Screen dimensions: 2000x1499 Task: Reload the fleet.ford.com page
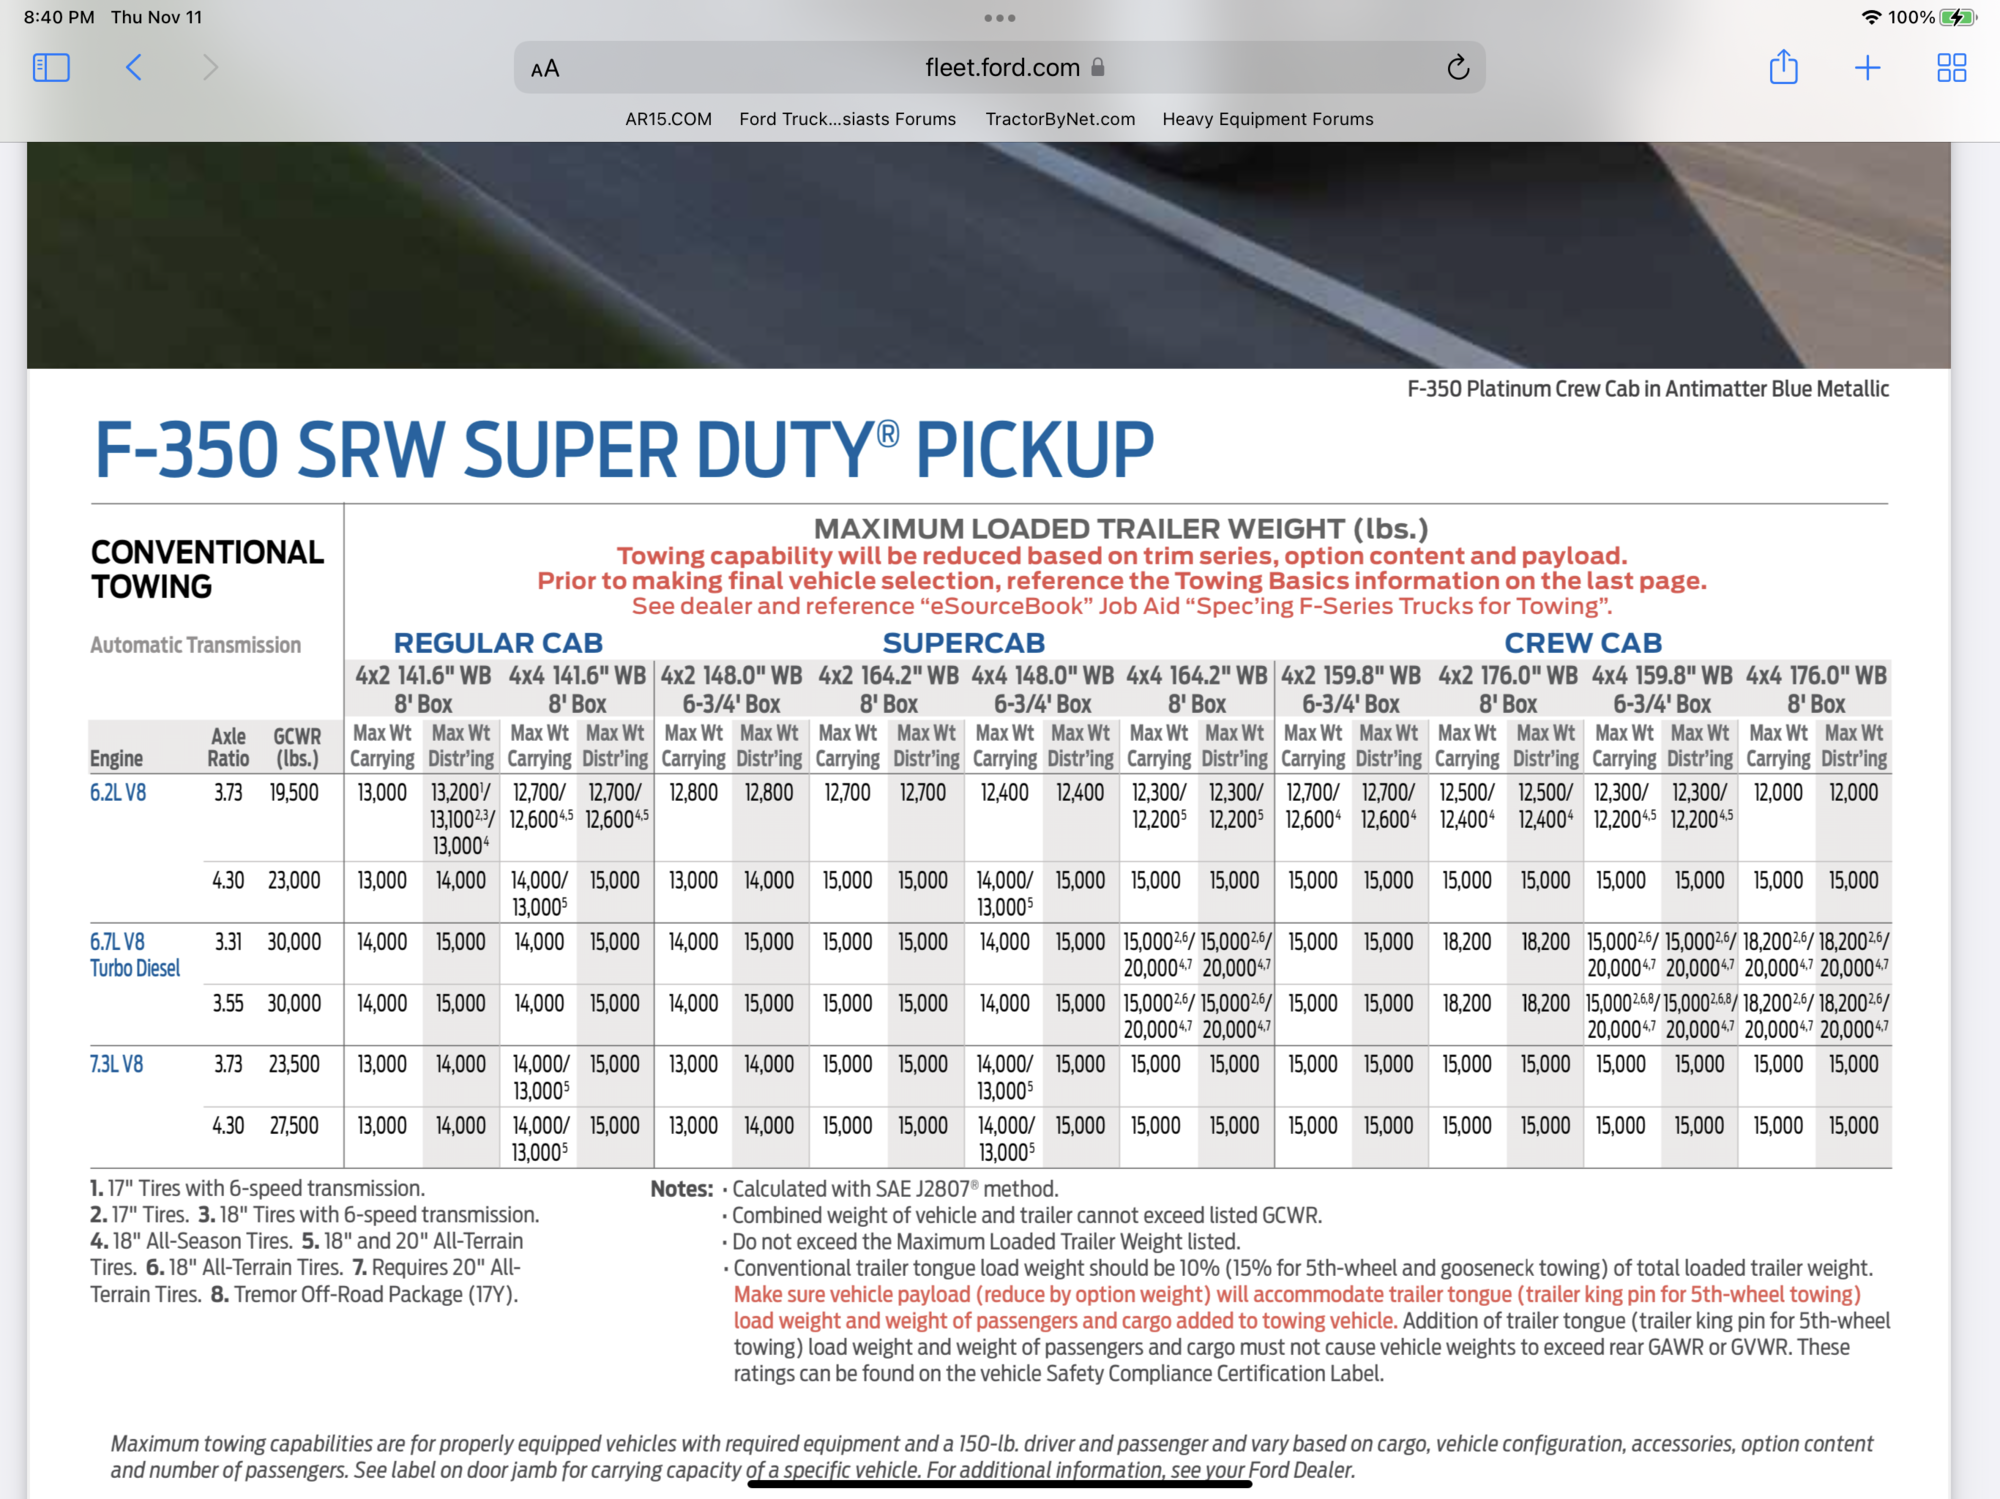(x=1457, y=67)
